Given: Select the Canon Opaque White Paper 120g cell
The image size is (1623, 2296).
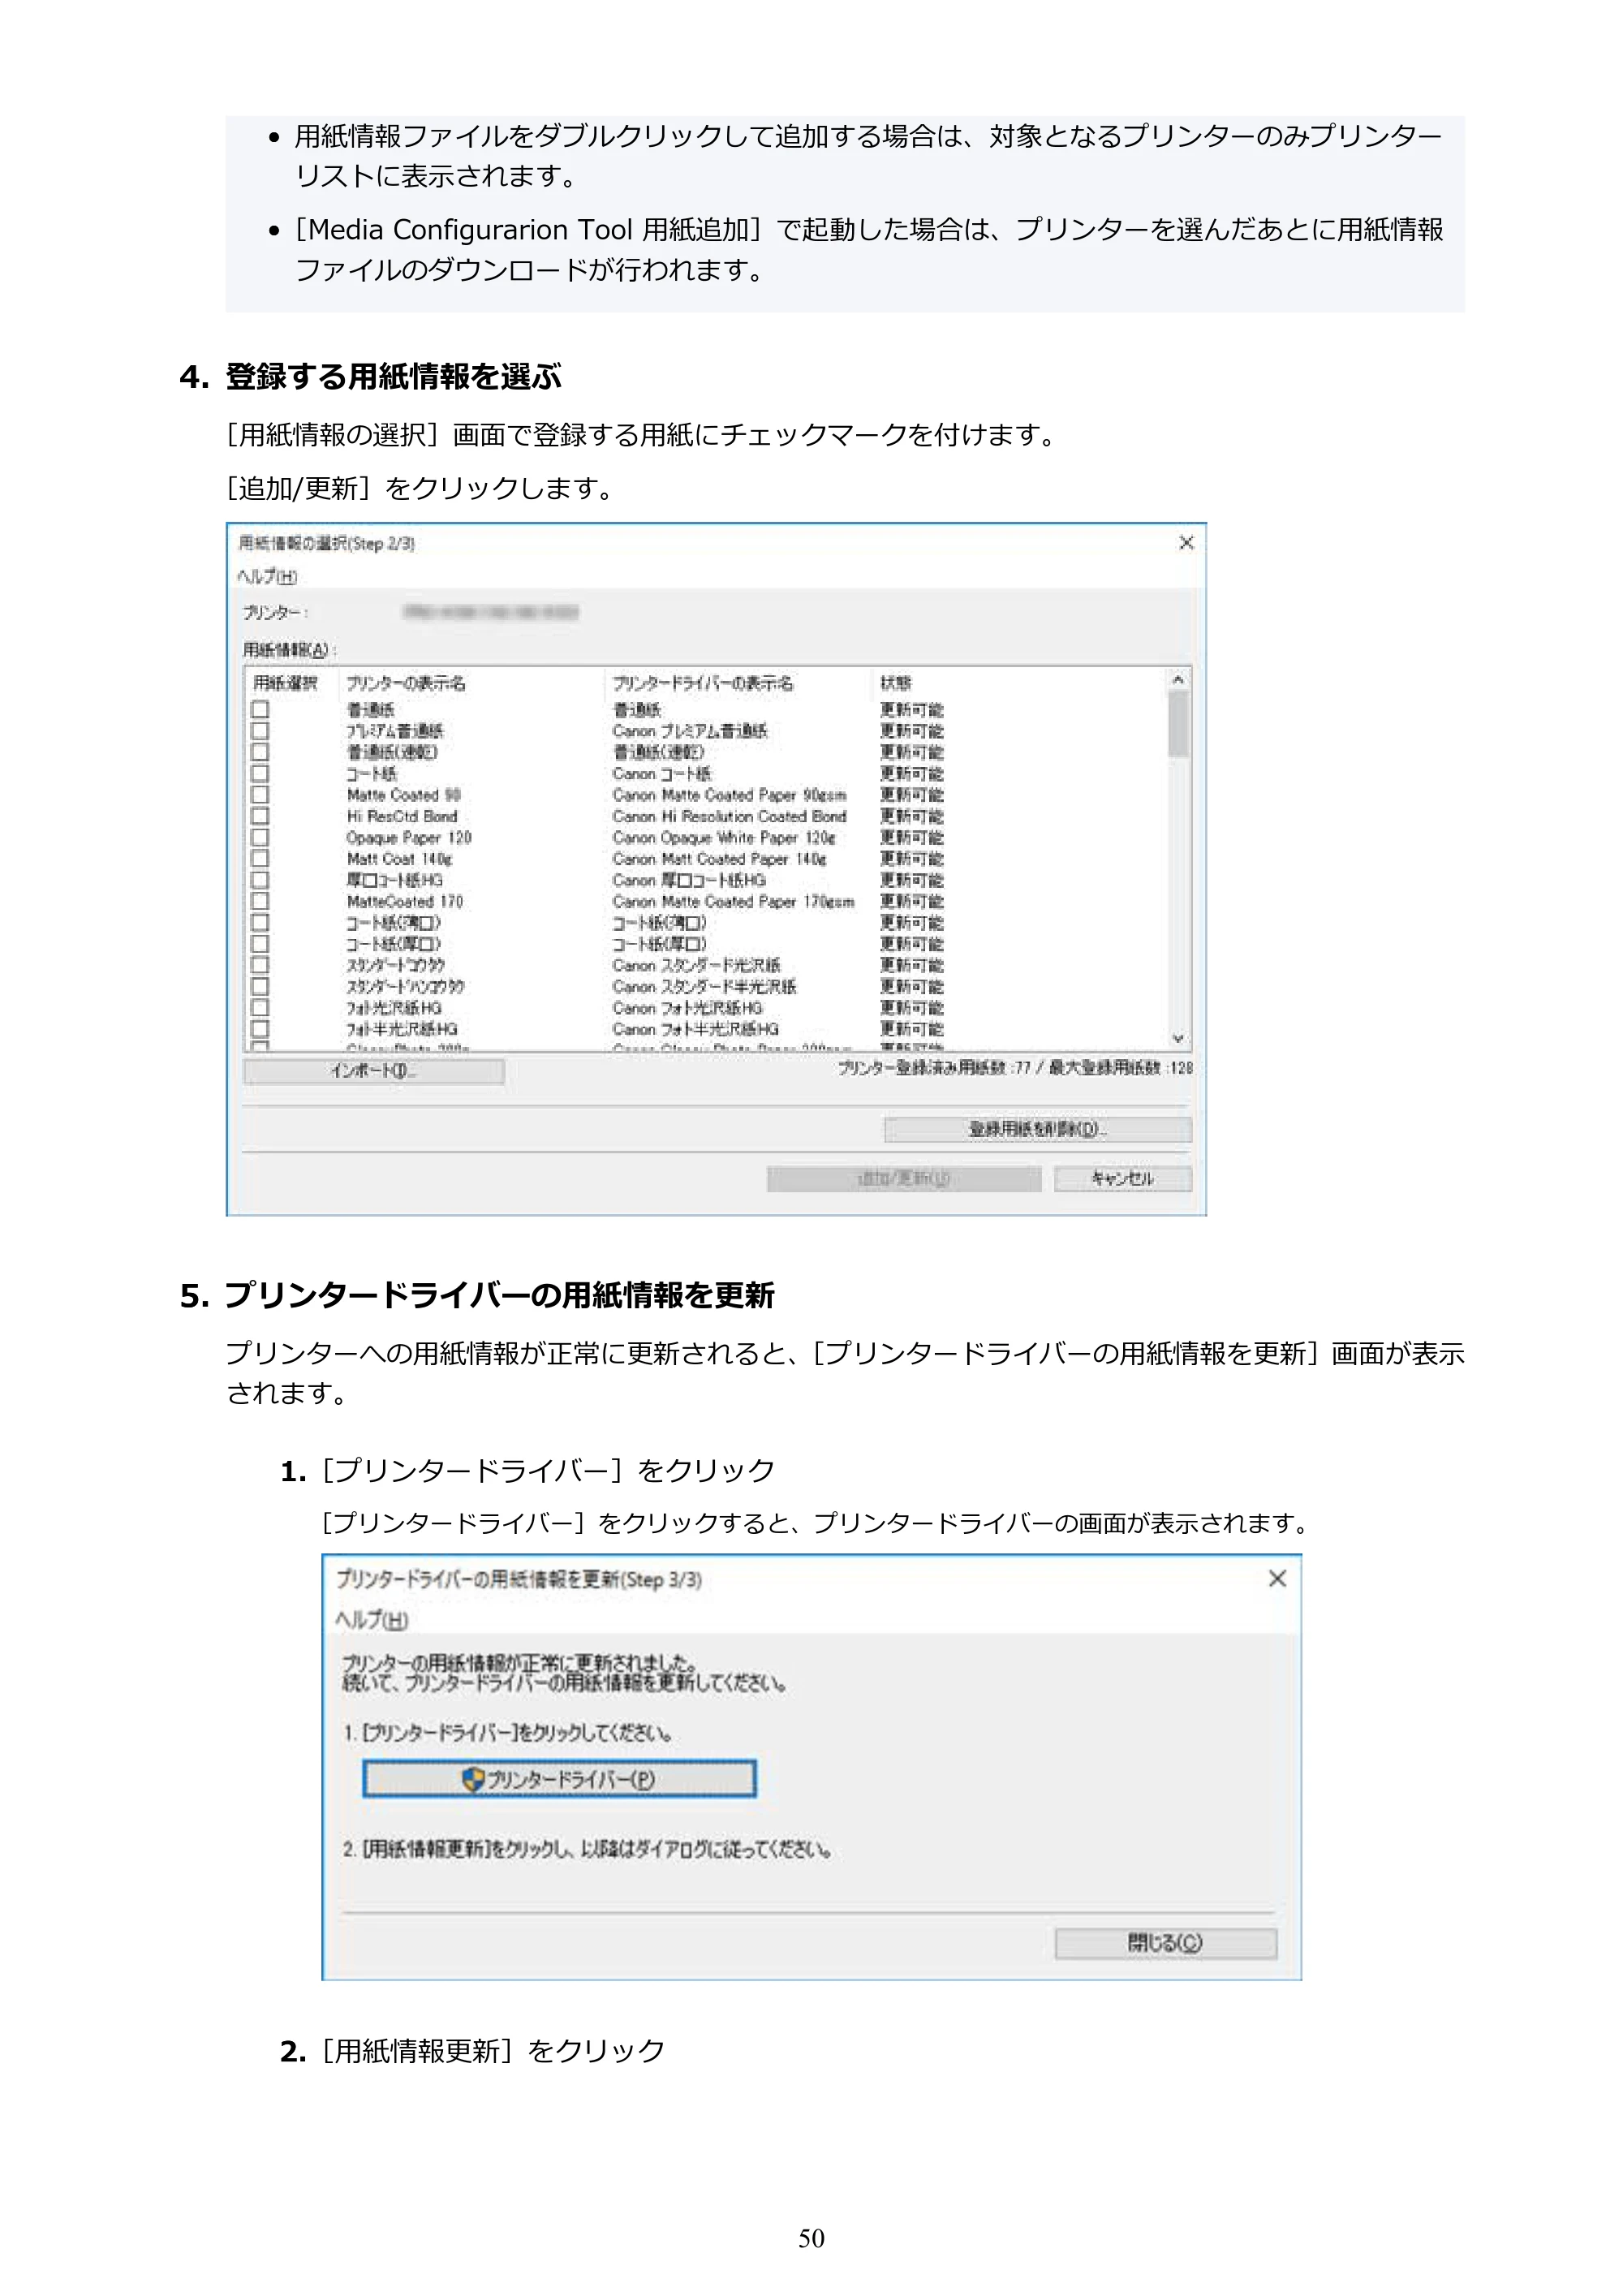Looking at the screenshot, I should coord(724,838).
